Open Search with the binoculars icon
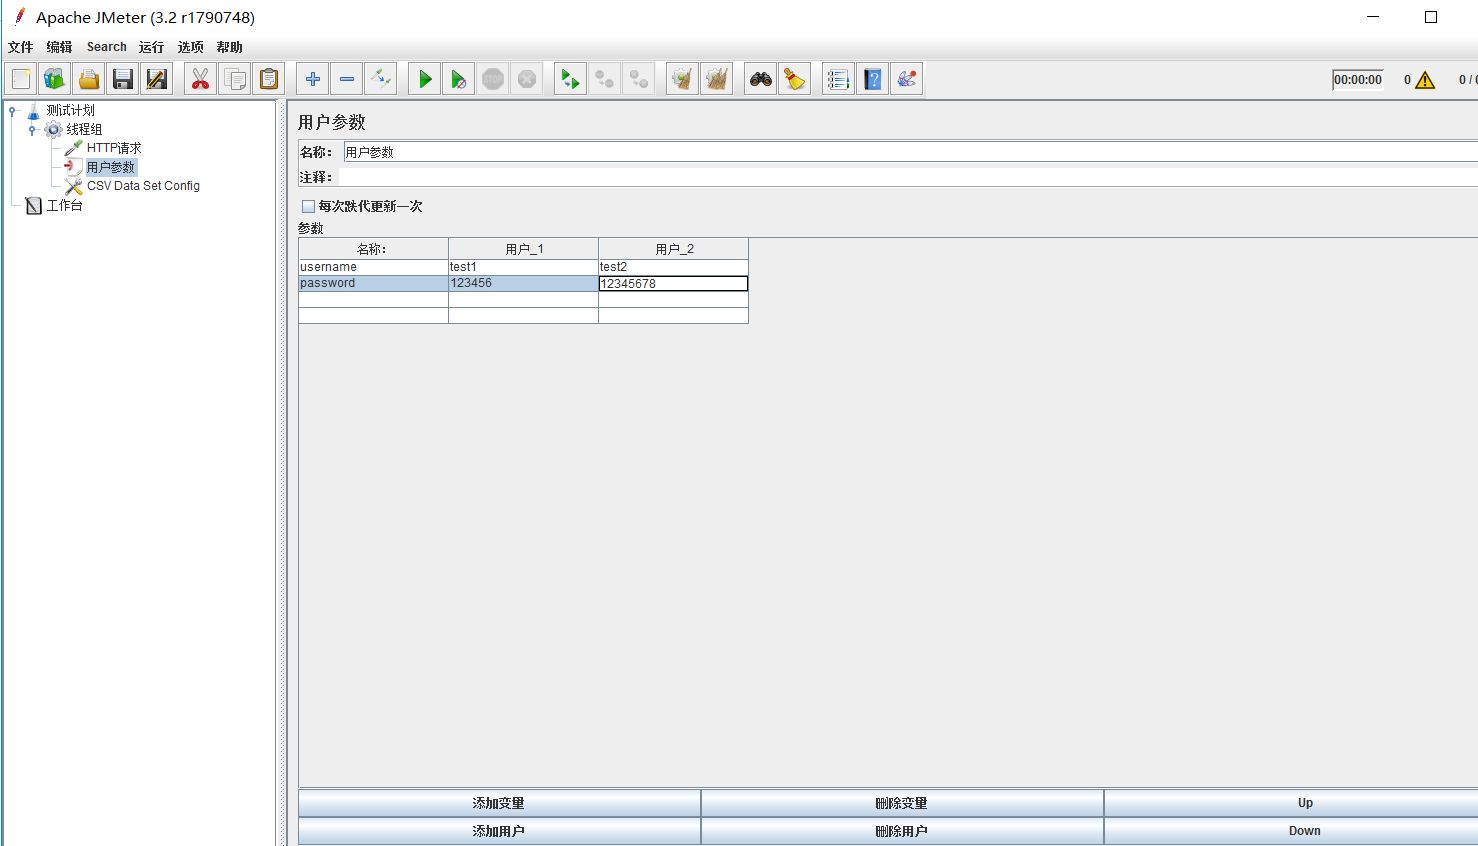The height and width of the screenshot is (846, 1478). tap(761, 79)
